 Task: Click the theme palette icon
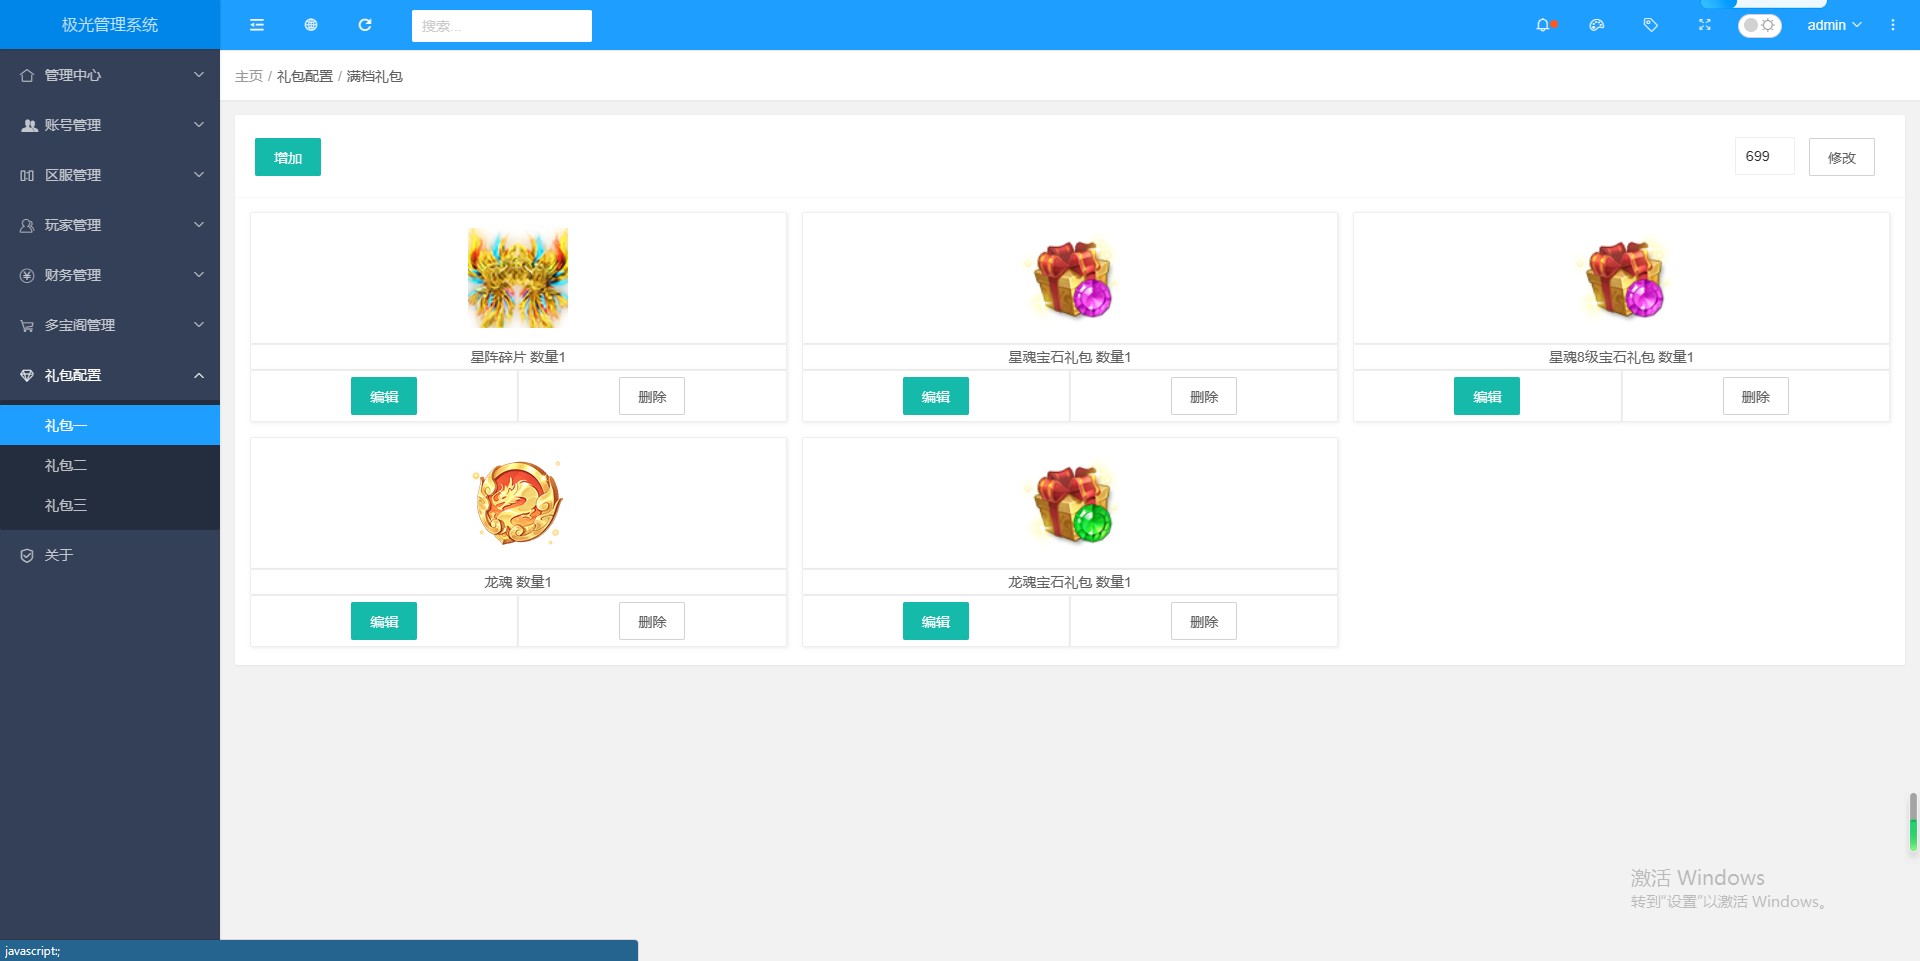pyautogui.click(x=1597, y=25)
